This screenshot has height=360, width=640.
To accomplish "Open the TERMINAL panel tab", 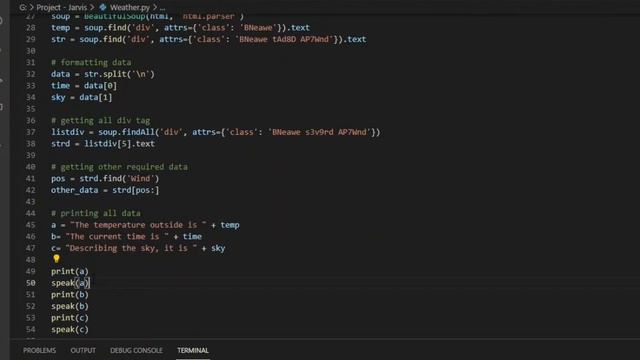I will [x=193, y=350].
